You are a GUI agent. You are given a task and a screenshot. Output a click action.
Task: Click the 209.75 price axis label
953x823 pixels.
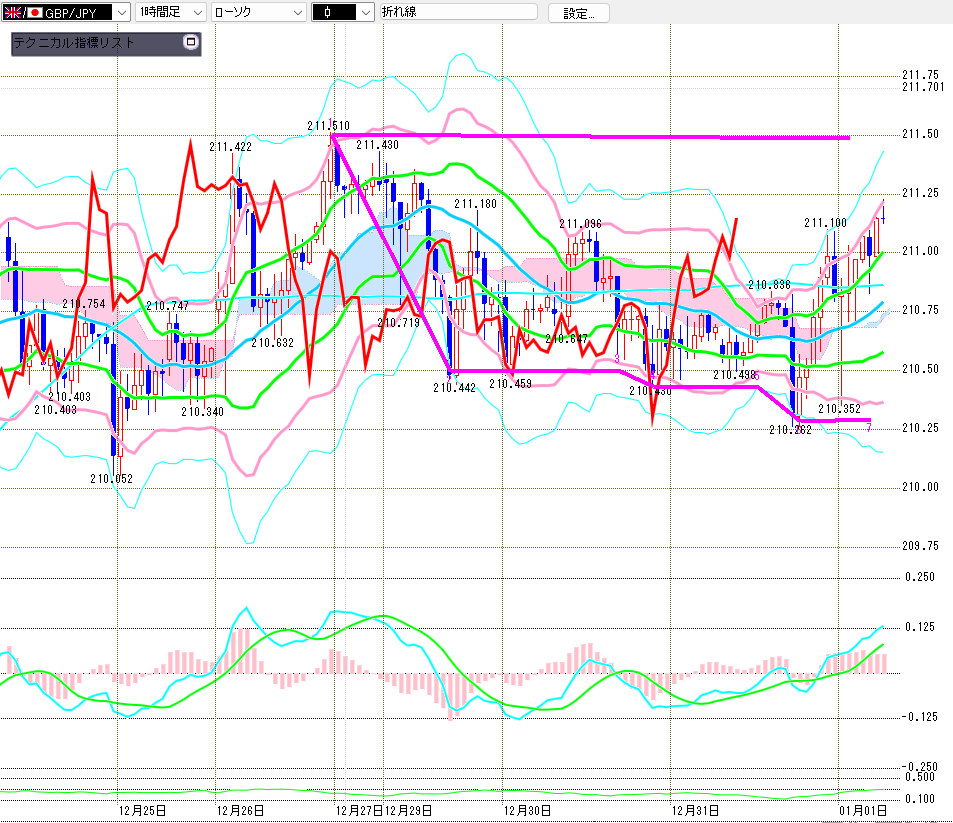pos(920,546)
